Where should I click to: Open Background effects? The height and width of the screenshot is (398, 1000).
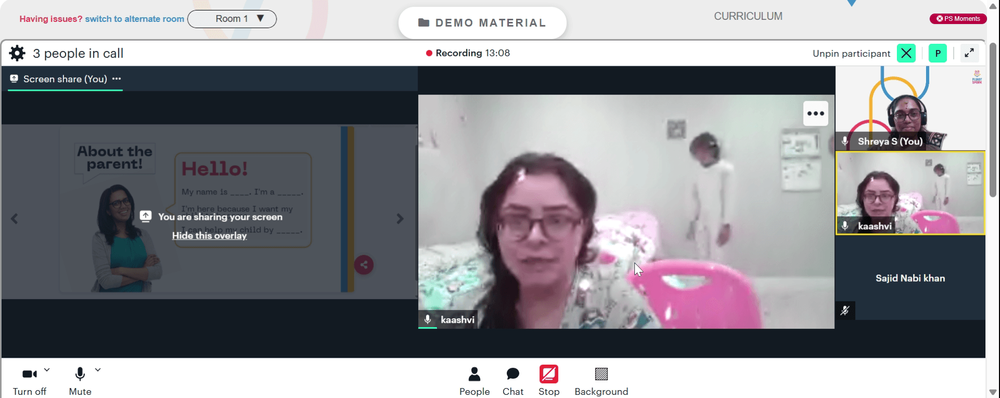click(x=601, y=381)
